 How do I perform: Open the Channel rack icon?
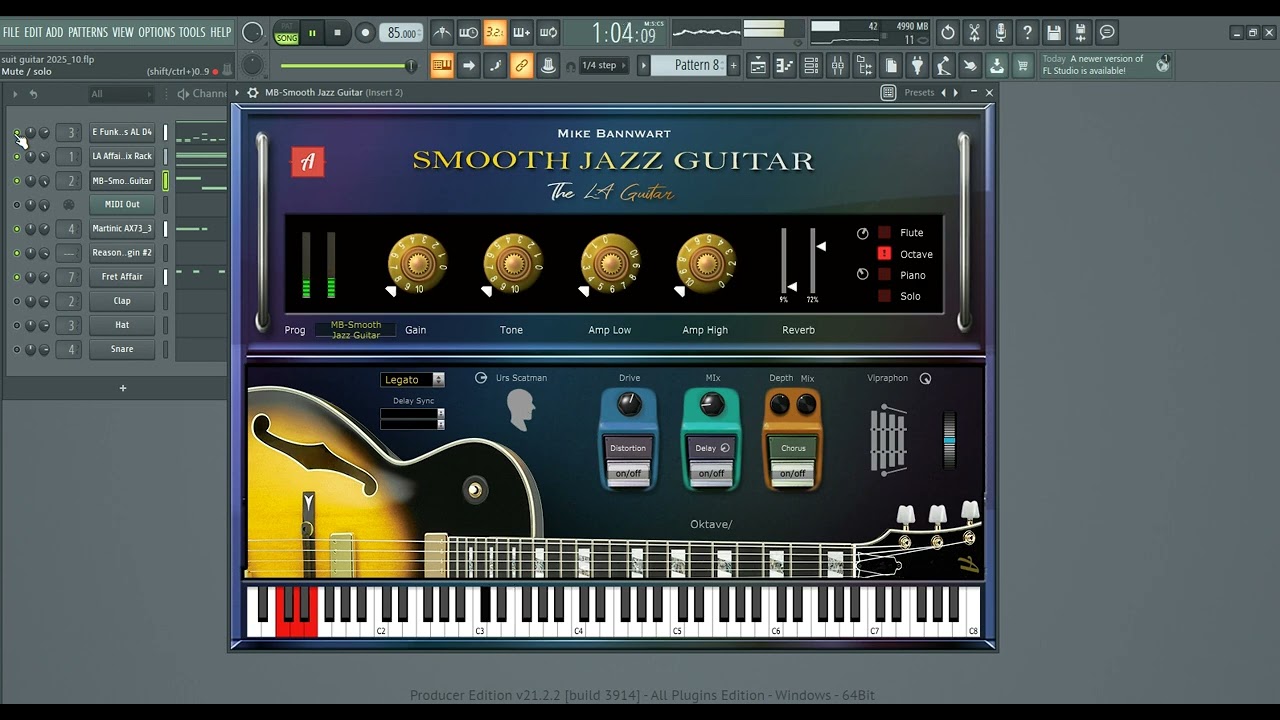click(811, 66)
